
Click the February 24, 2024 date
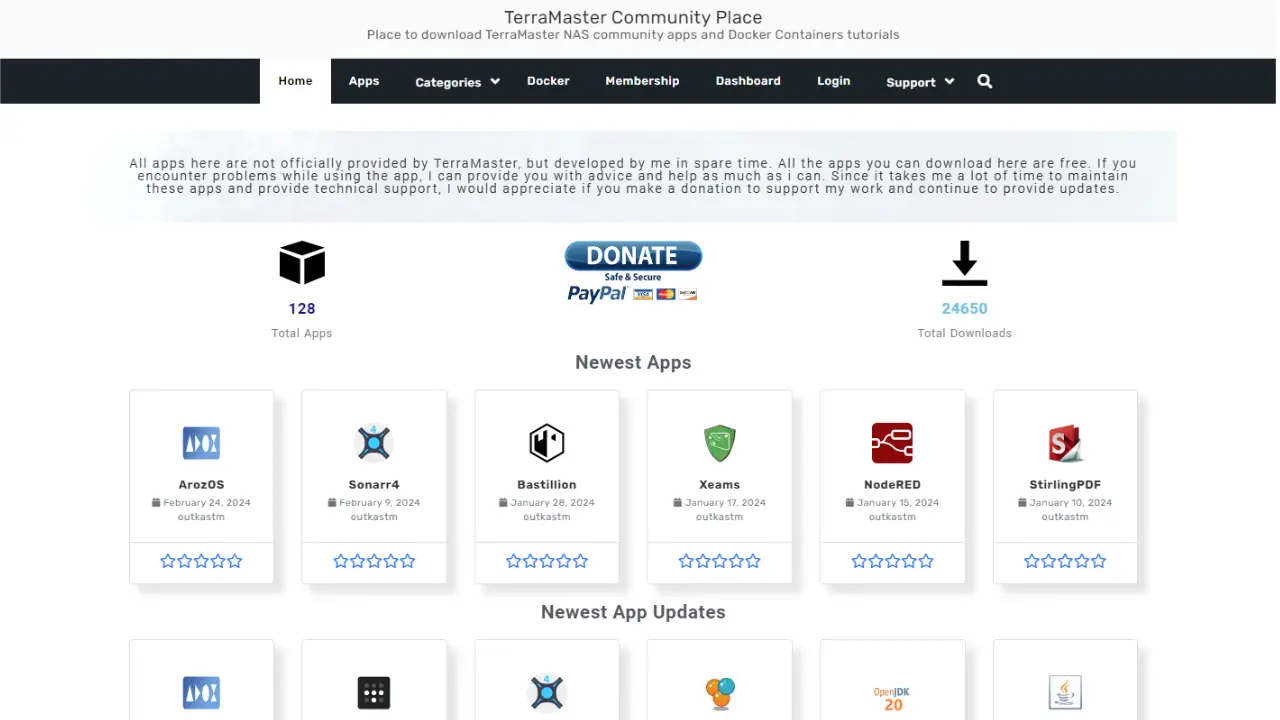(x=207, y=503)
